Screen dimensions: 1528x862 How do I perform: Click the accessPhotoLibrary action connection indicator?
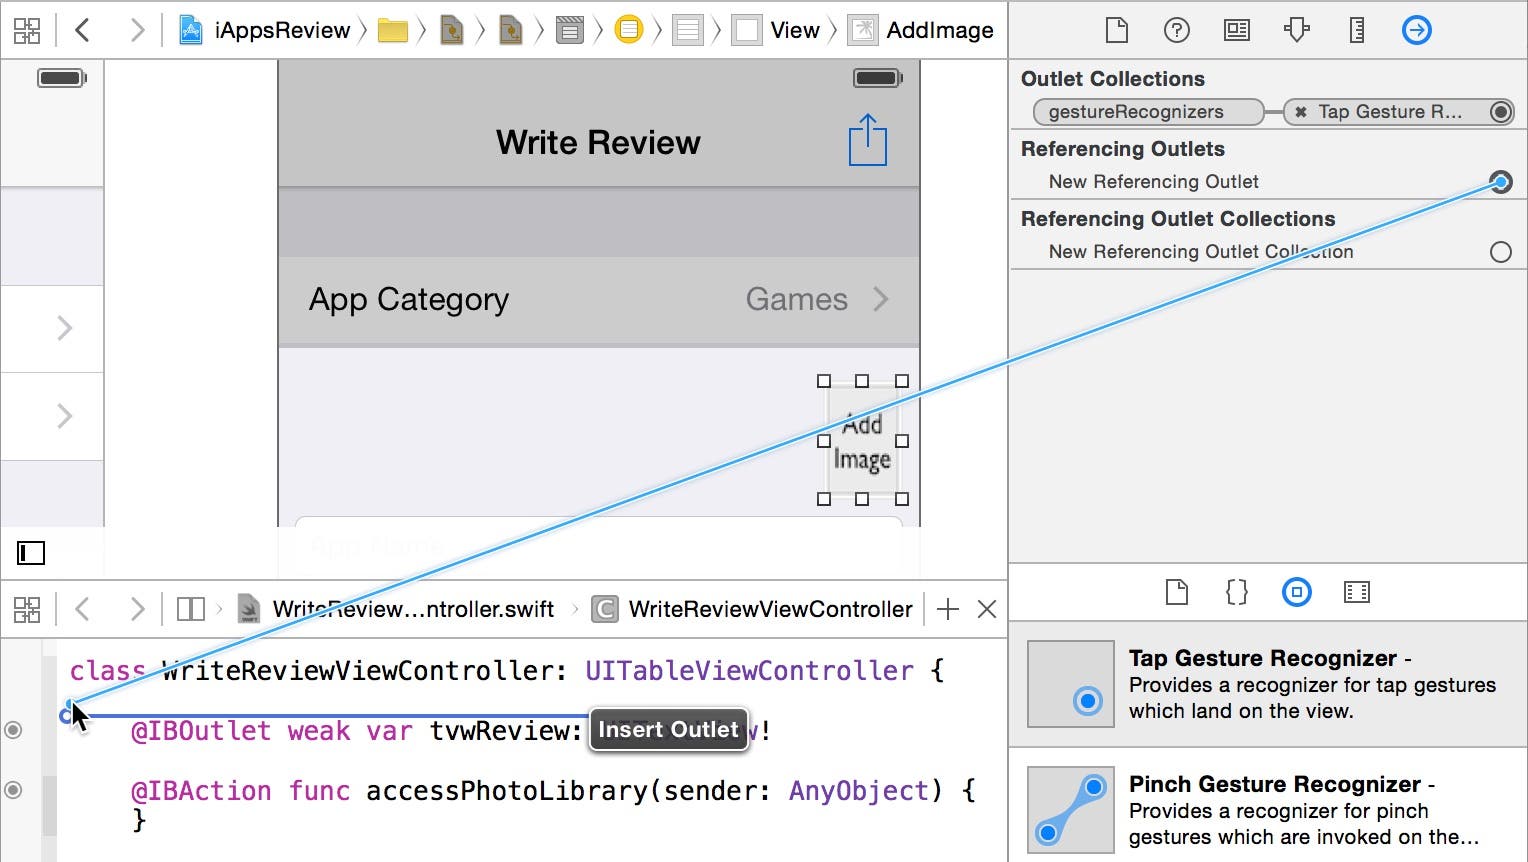tap(13, 790)
